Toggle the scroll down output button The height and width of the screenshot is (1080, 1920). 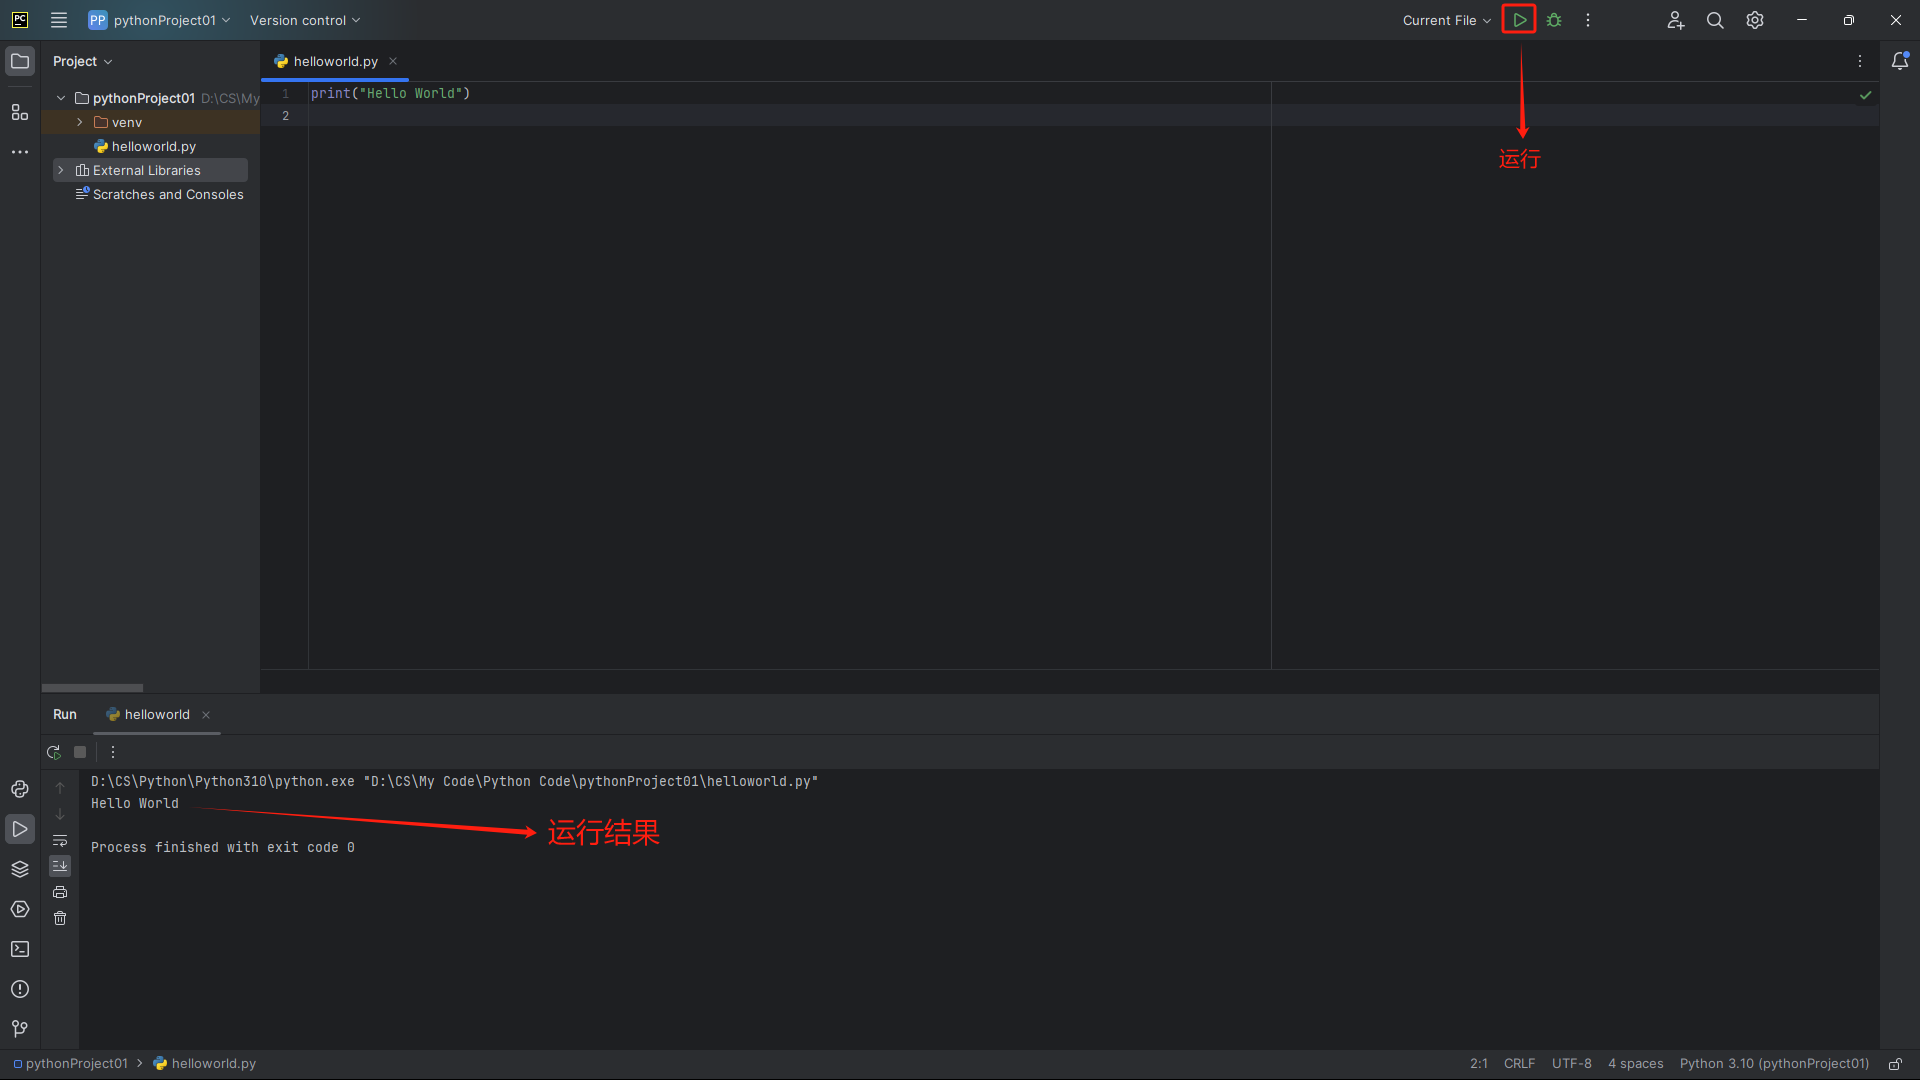[x=59, y=866]
